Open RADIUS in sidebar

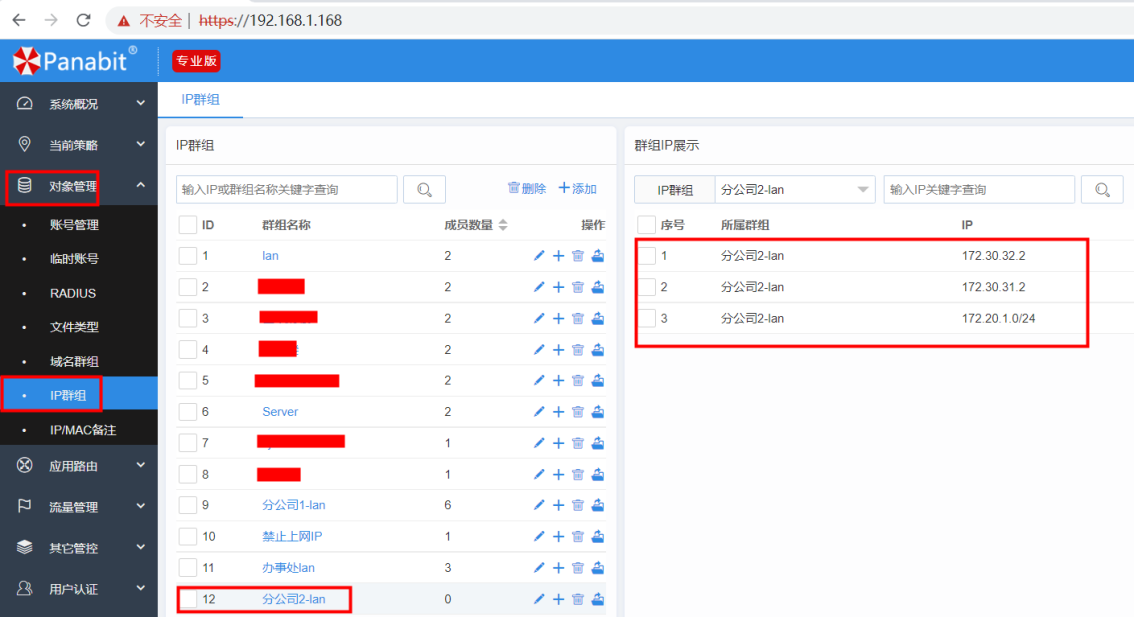coord(72,293)
